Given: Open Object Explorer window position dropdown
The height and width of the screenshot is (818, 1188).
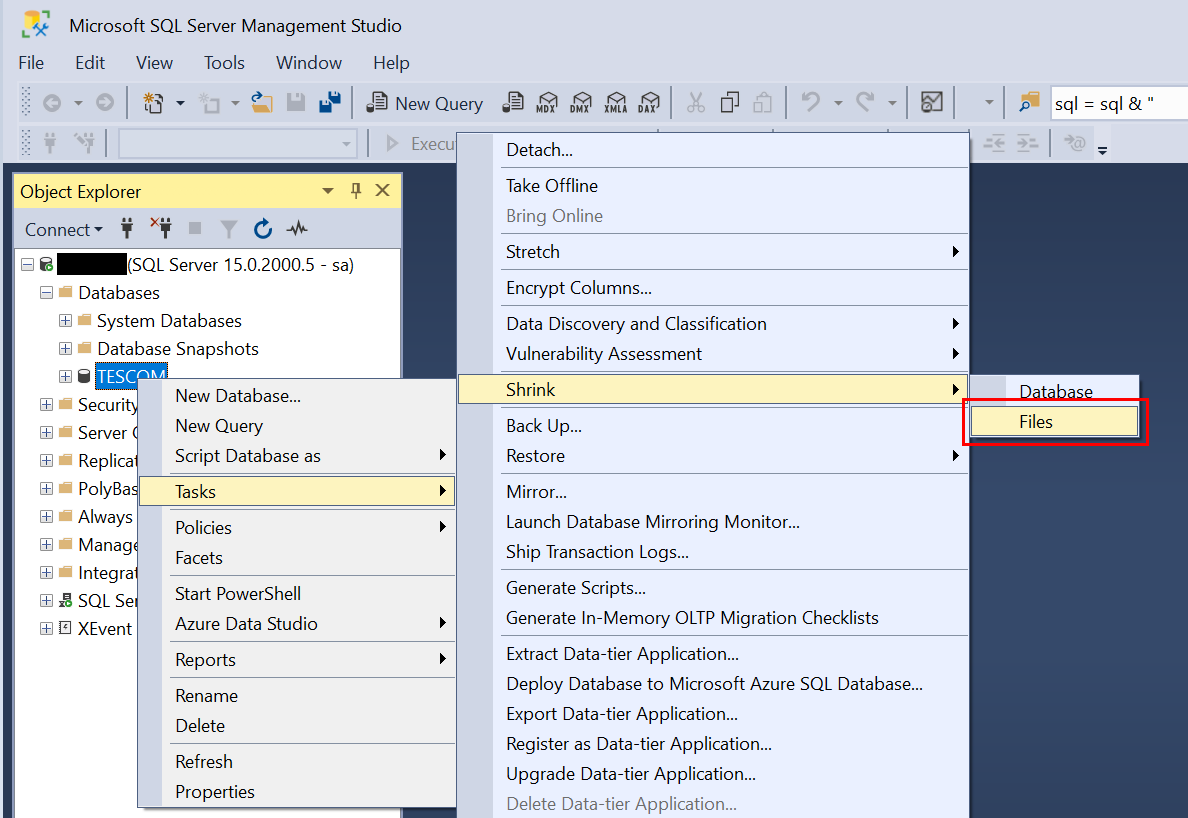Looking at the screenshot, I should tap(328, 192).
